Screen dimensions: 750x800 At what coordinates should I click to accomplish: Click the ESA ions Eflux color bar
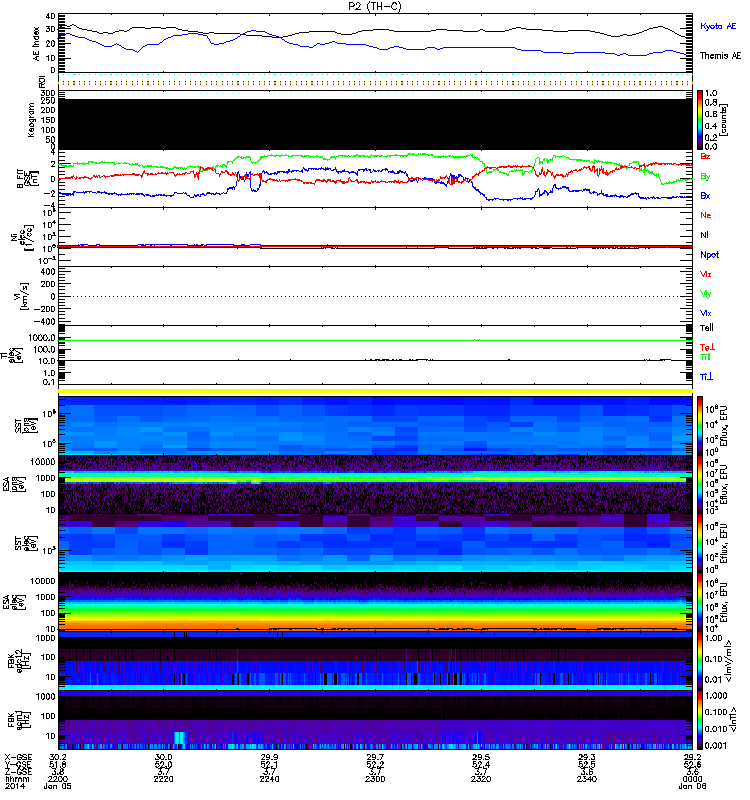tap(700, 485)
